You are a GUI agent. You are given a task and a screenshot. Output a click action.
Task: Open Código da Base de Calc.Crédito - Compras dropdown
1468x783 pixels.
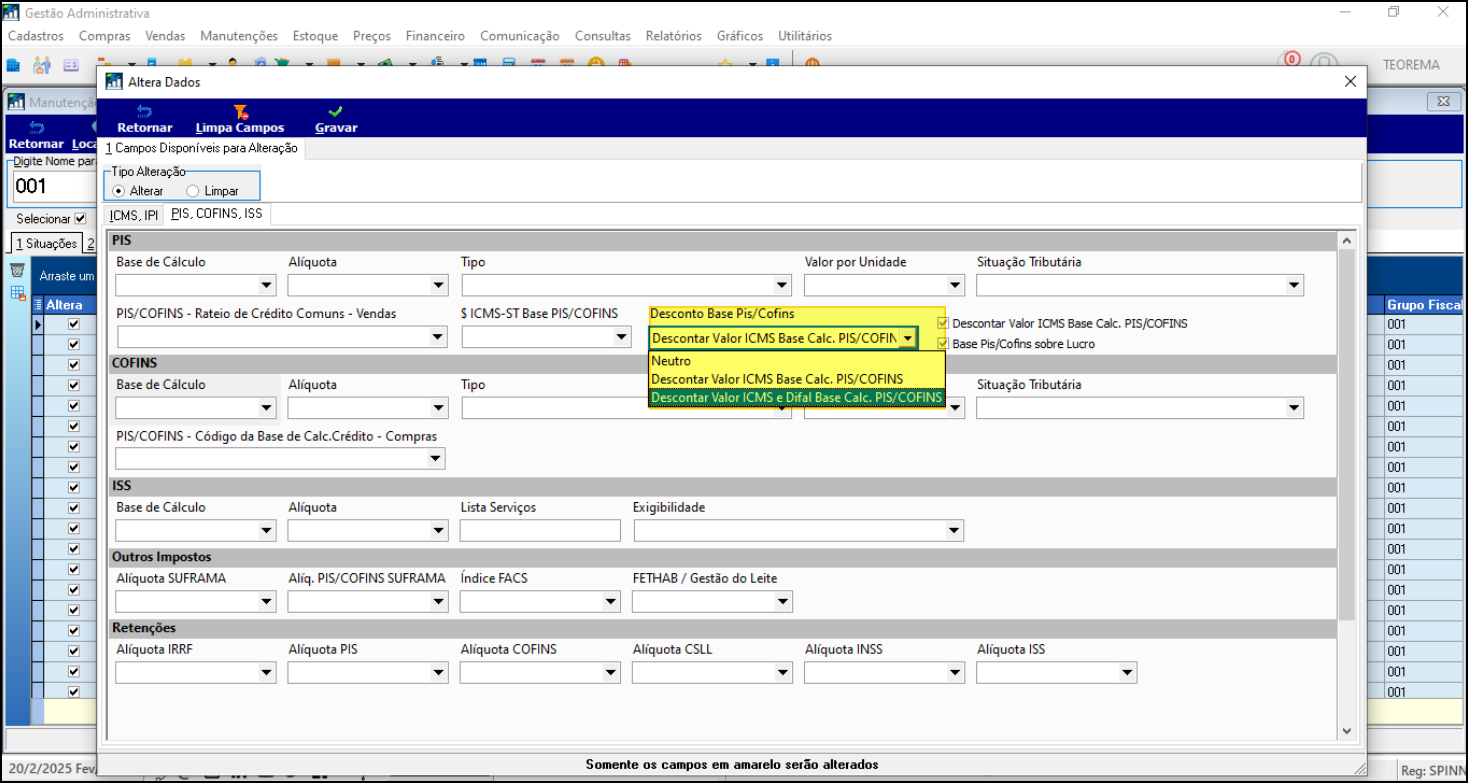436,459
